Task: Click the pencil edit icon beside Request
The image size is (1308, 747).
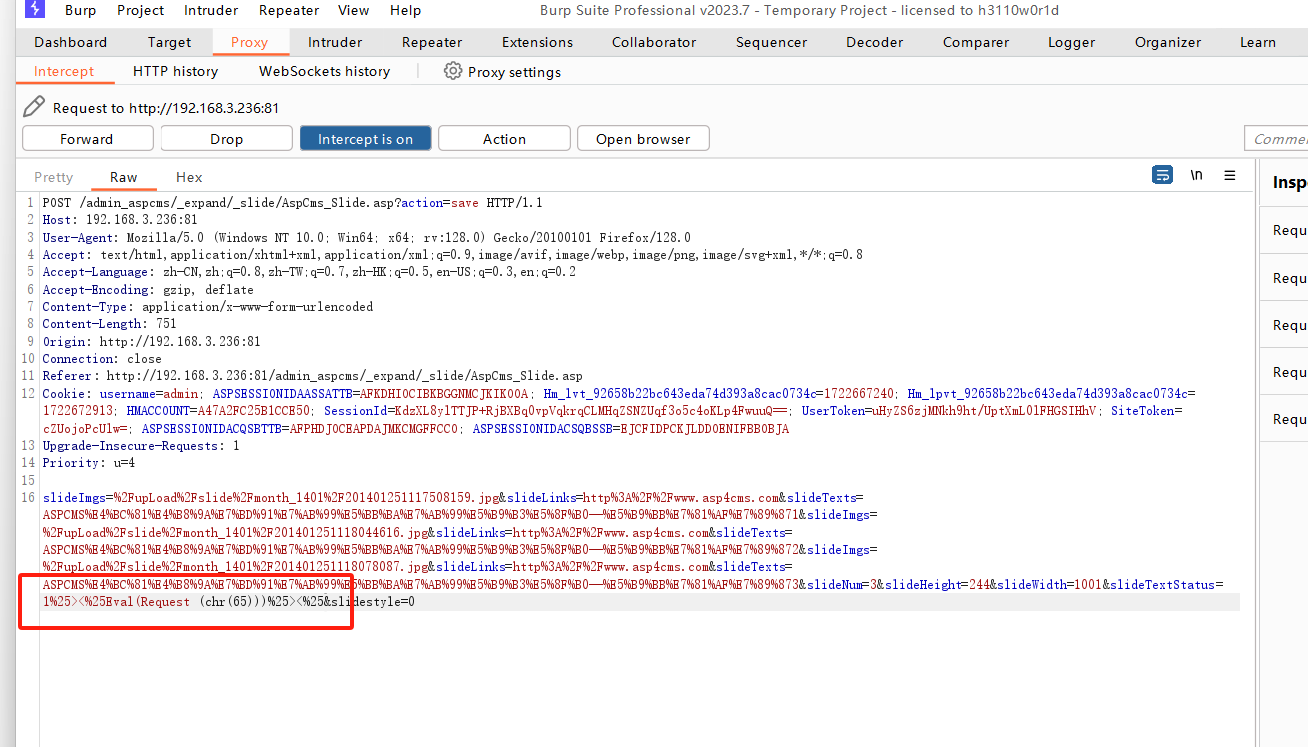Action: (34, 107)
